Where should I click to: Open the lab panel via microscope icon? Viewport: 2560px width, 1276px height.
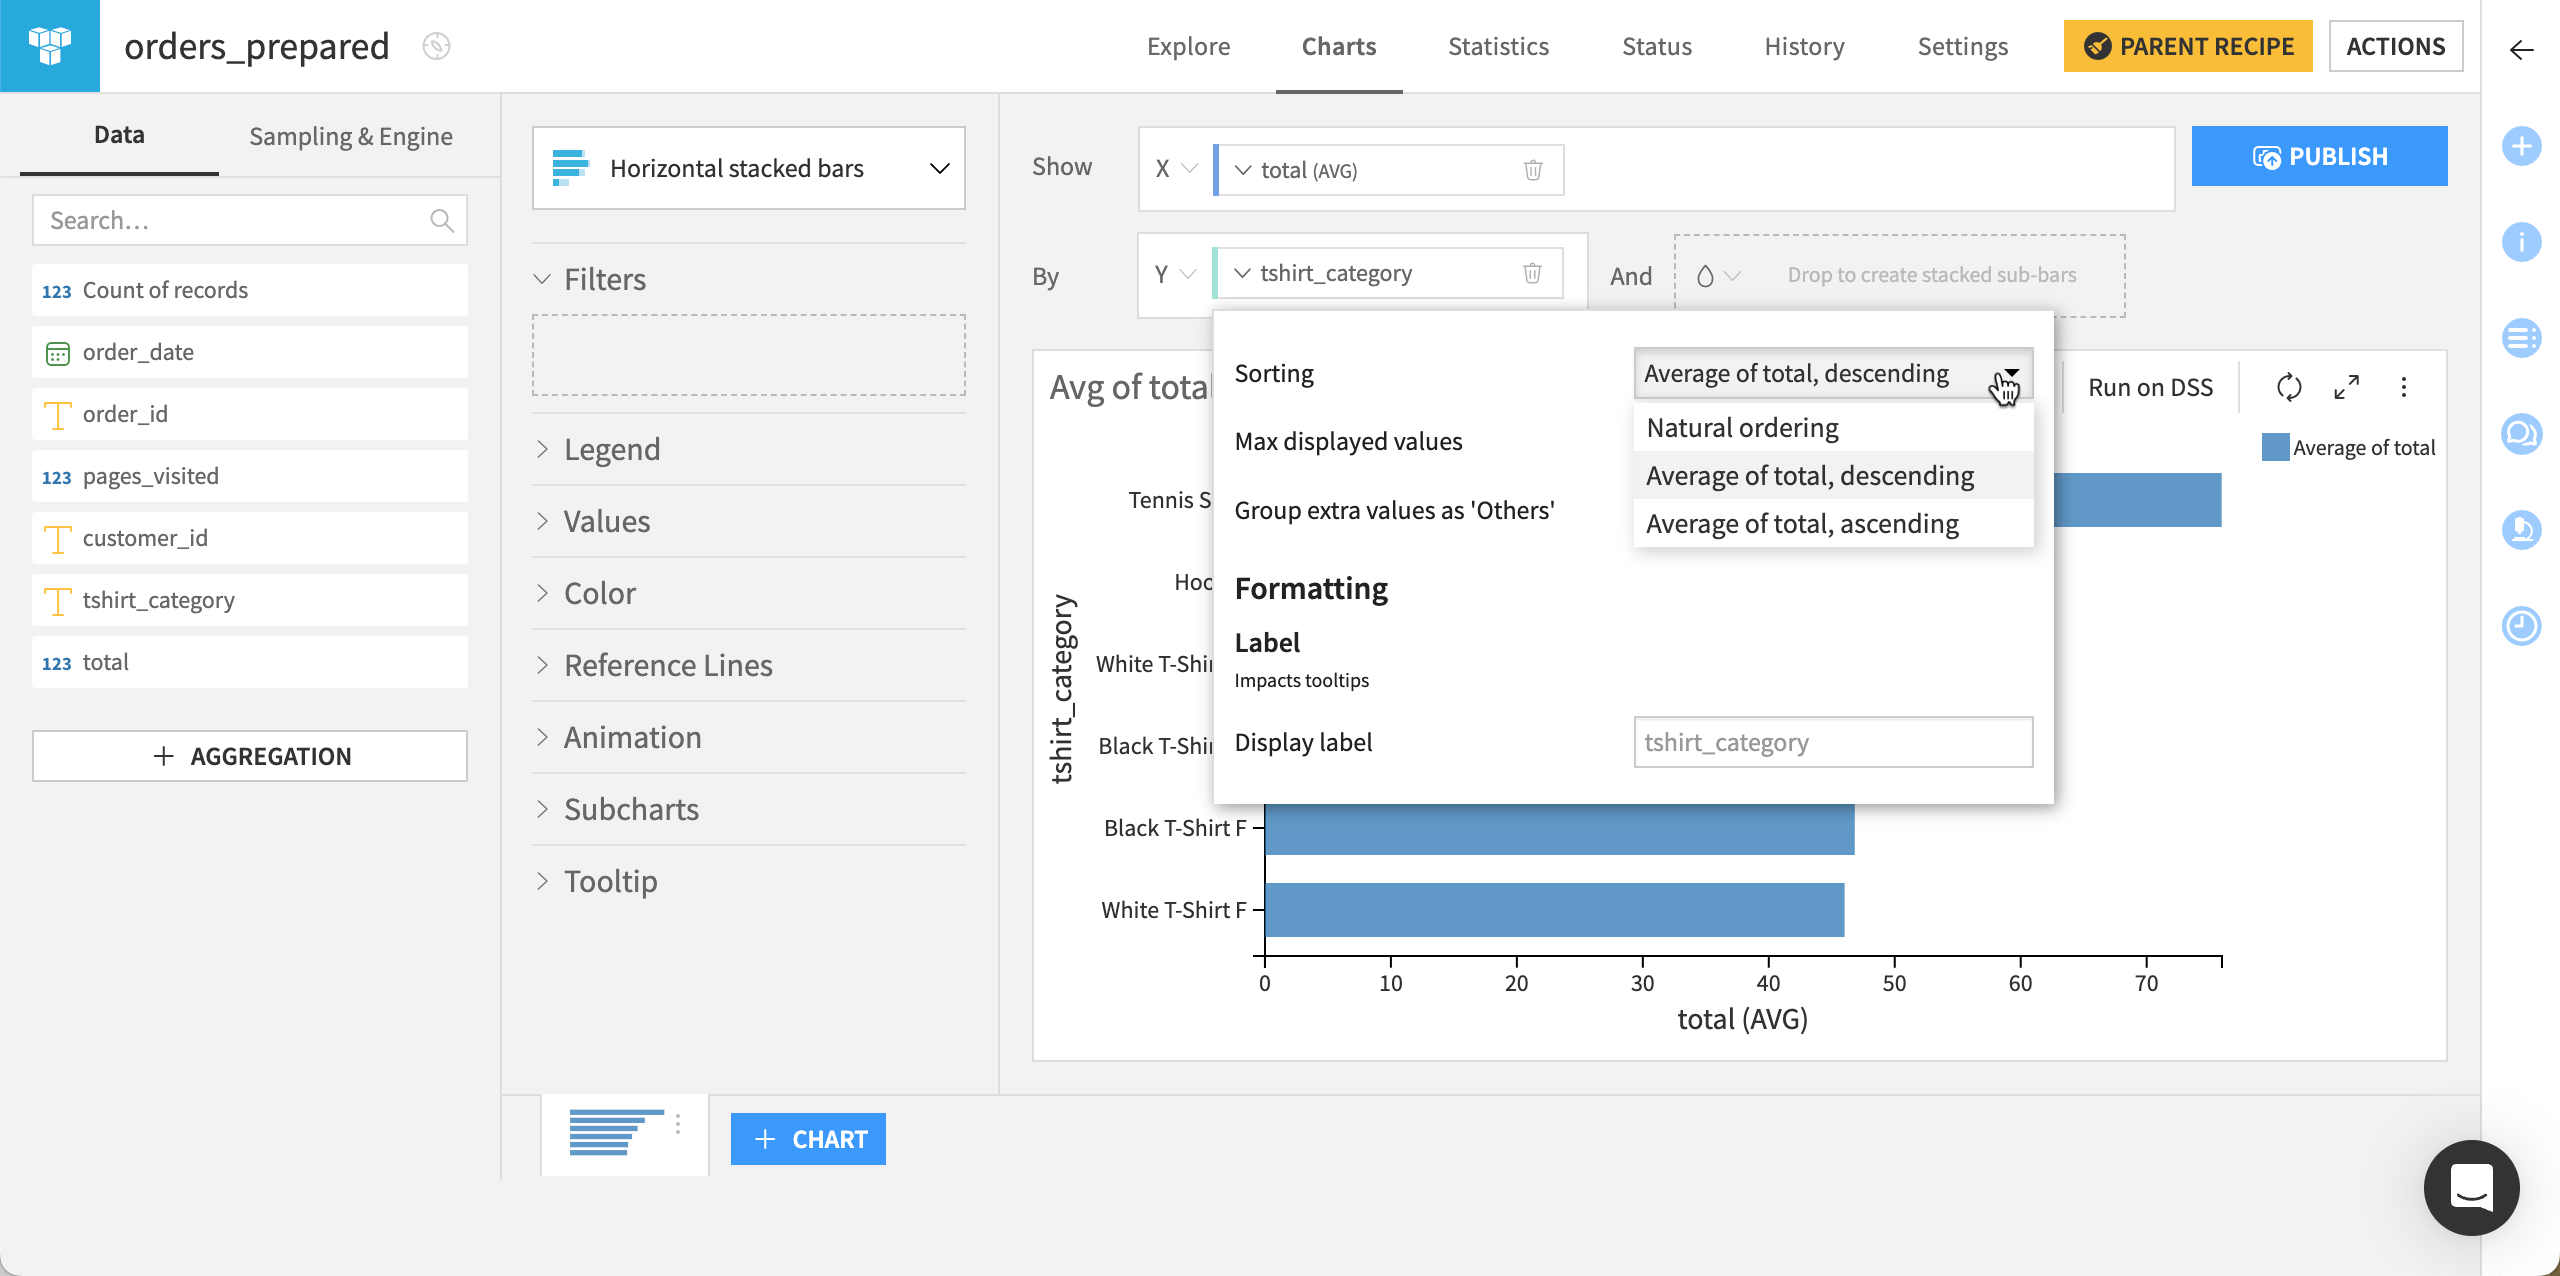(2522, 531)
